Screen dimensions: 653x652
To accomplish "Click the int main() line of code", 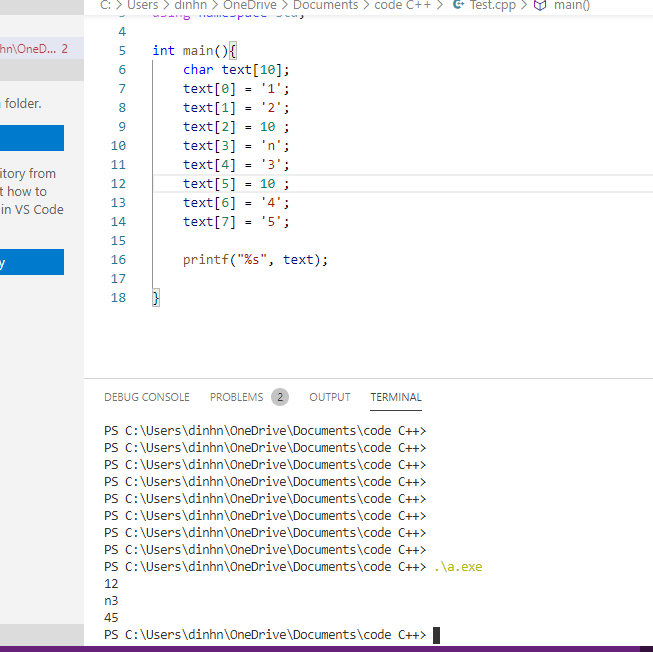I will [194, 51].
